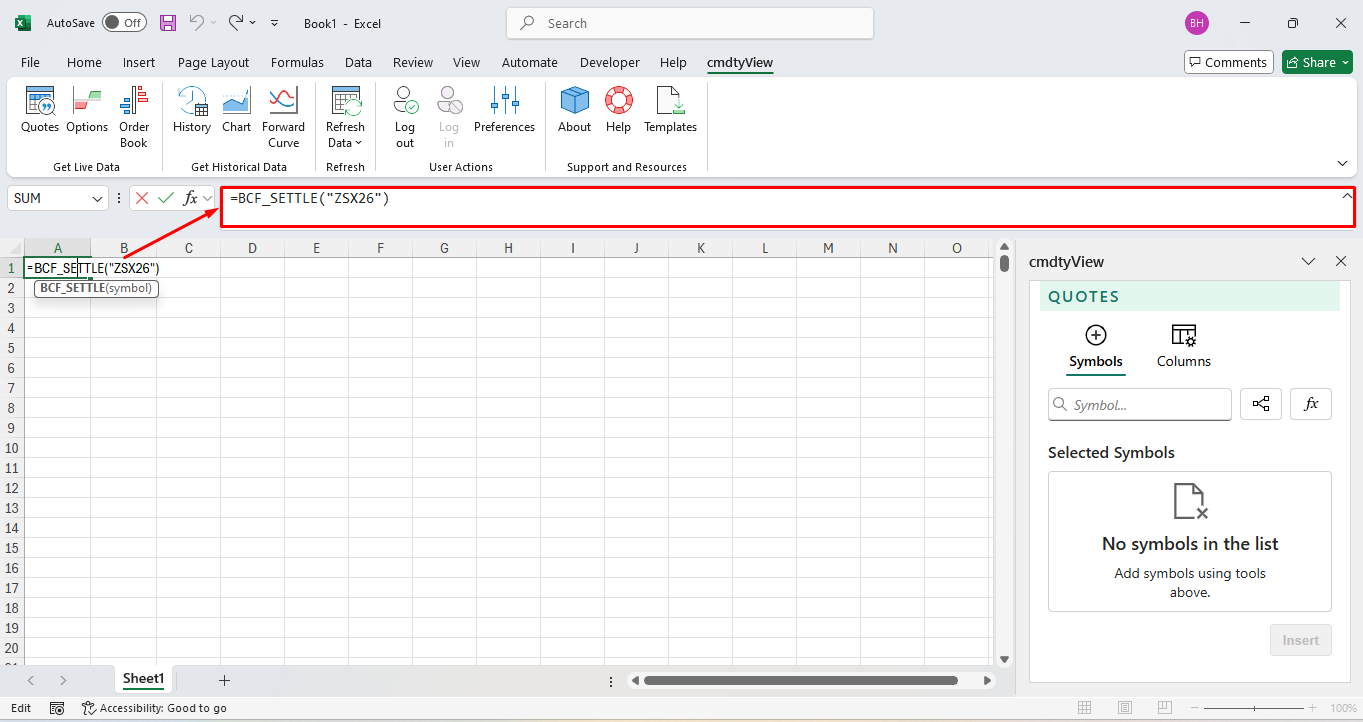1363x722 pixels.
Task: Click the Redo arrow icon
Action: point(236,22)
